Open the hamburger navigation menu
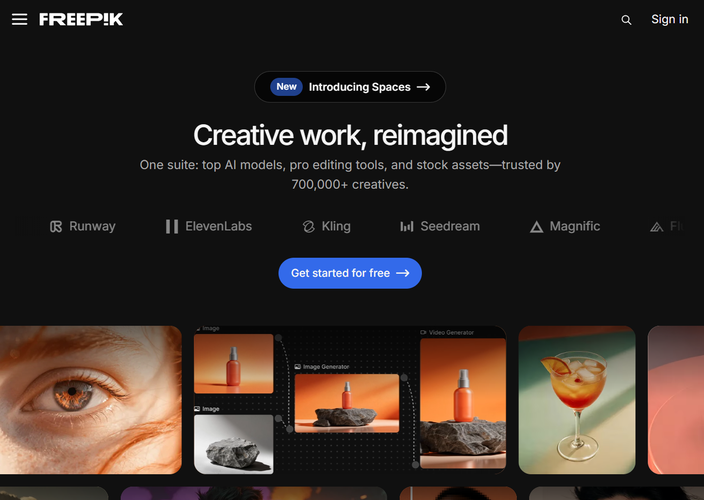The height and width of the screenshot is (500, 704). point(19,19)
